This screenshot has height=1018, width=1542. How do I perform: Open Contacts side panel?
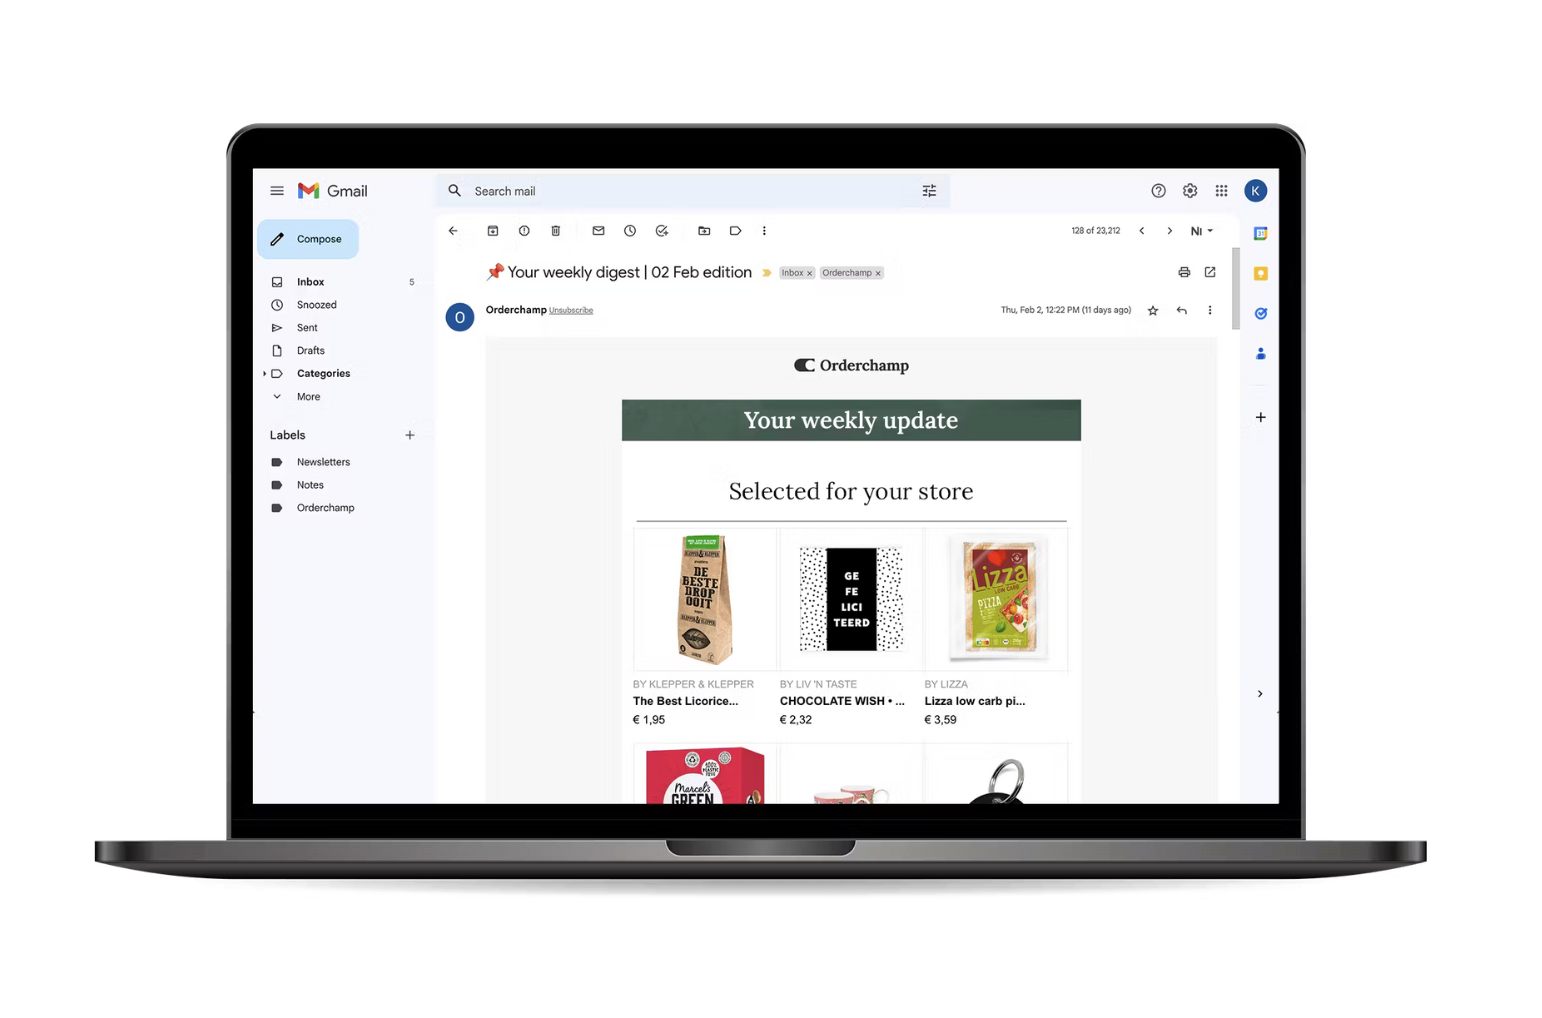[1260, 353]
